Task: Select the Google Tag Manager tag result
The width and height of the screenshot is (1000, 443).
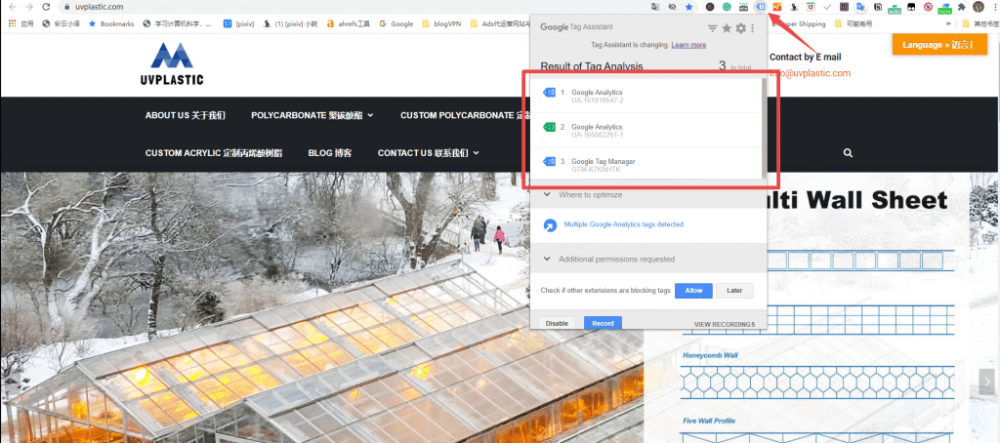Action: coord(602,165)
